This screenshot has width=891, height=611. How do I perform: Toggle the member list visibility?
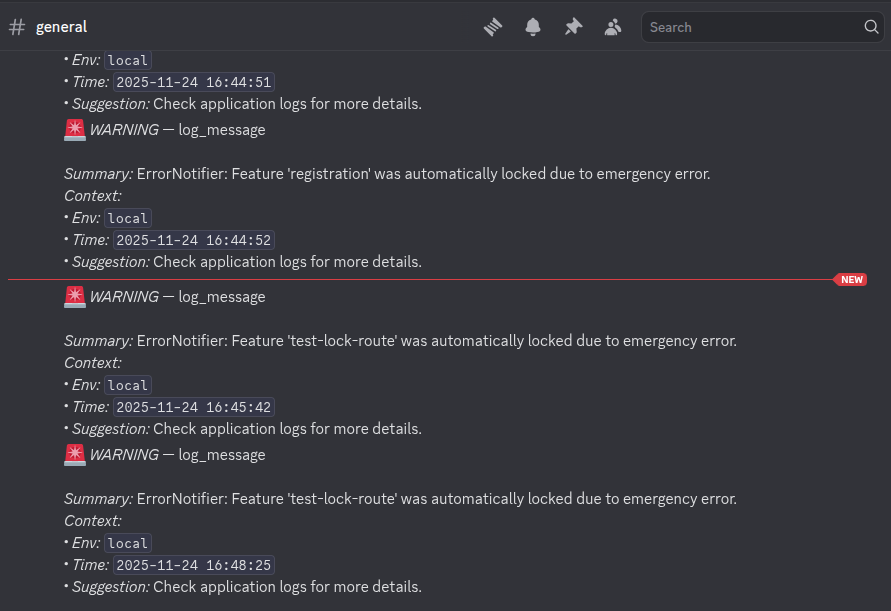point(613,27)
